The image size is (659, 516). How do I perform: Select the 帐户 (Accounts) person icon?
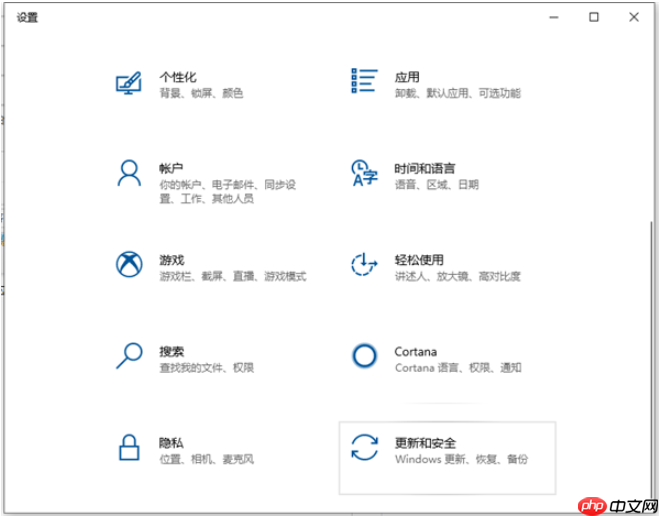129,173
